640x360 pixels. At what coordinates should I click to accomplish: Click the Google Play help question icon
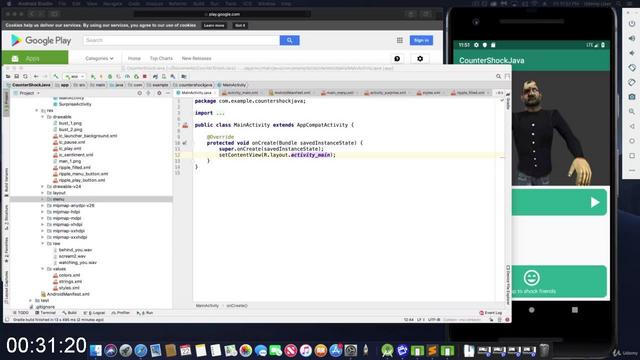397,58
